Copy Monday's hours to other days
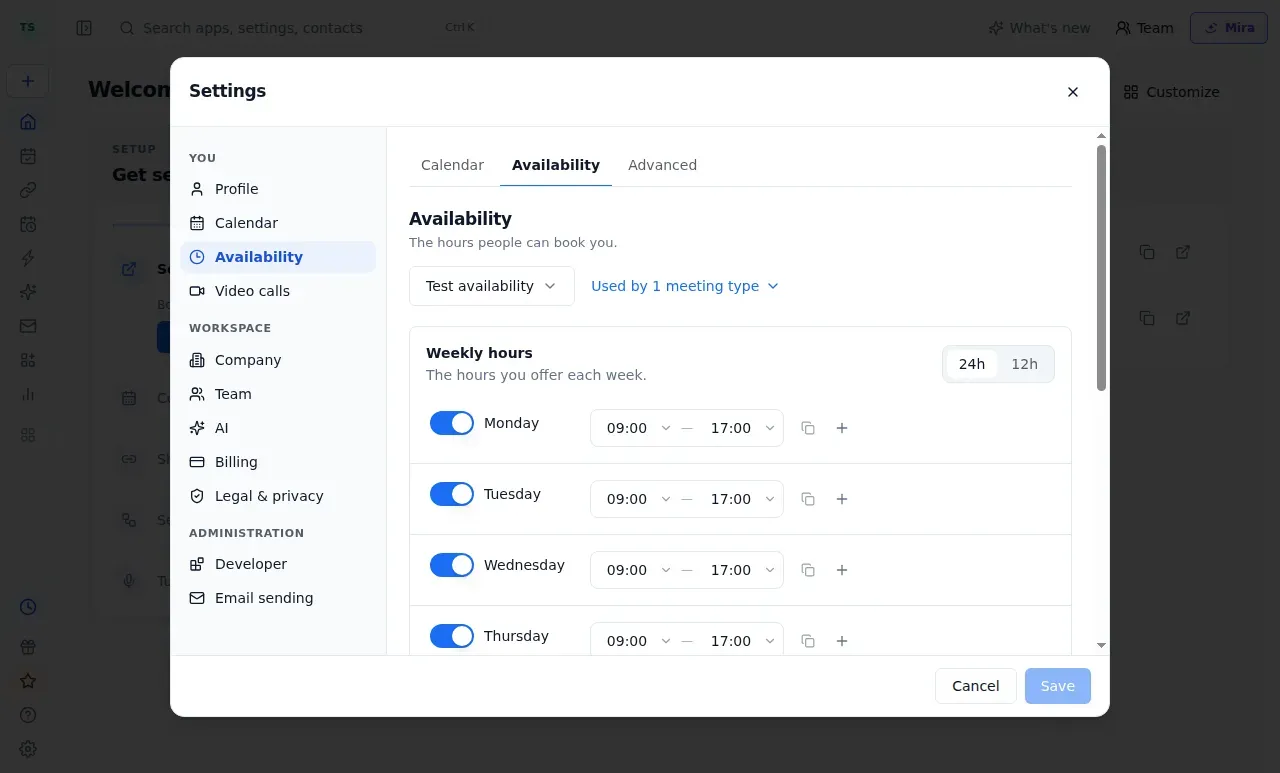This screenshot has width=1280, height=773. [x=808, y=428]
